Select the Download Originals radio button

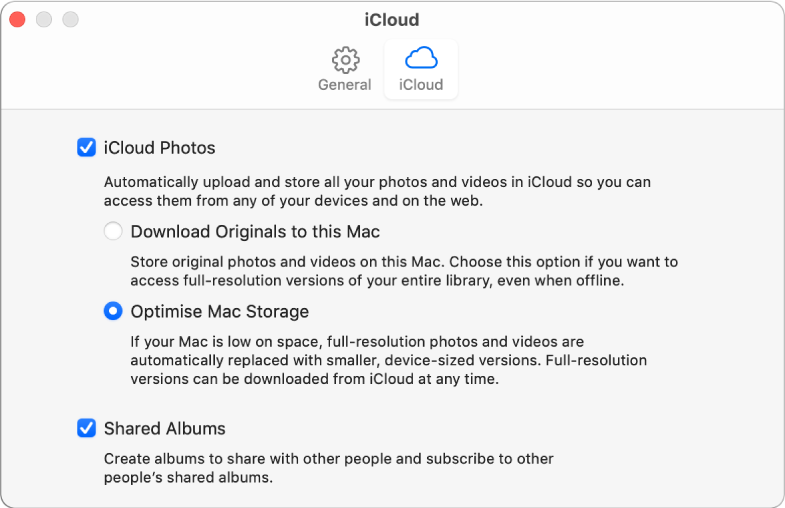coord(113,232)
